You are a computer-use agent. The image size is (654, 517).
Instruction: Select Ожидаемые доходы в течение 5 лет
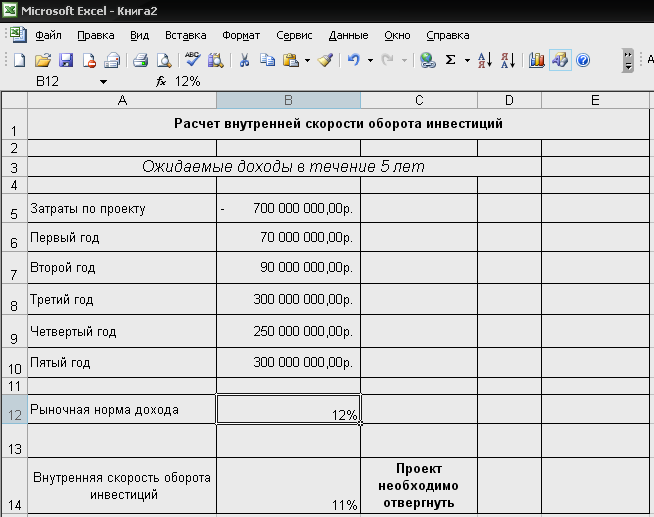click(x=284, y=166)
